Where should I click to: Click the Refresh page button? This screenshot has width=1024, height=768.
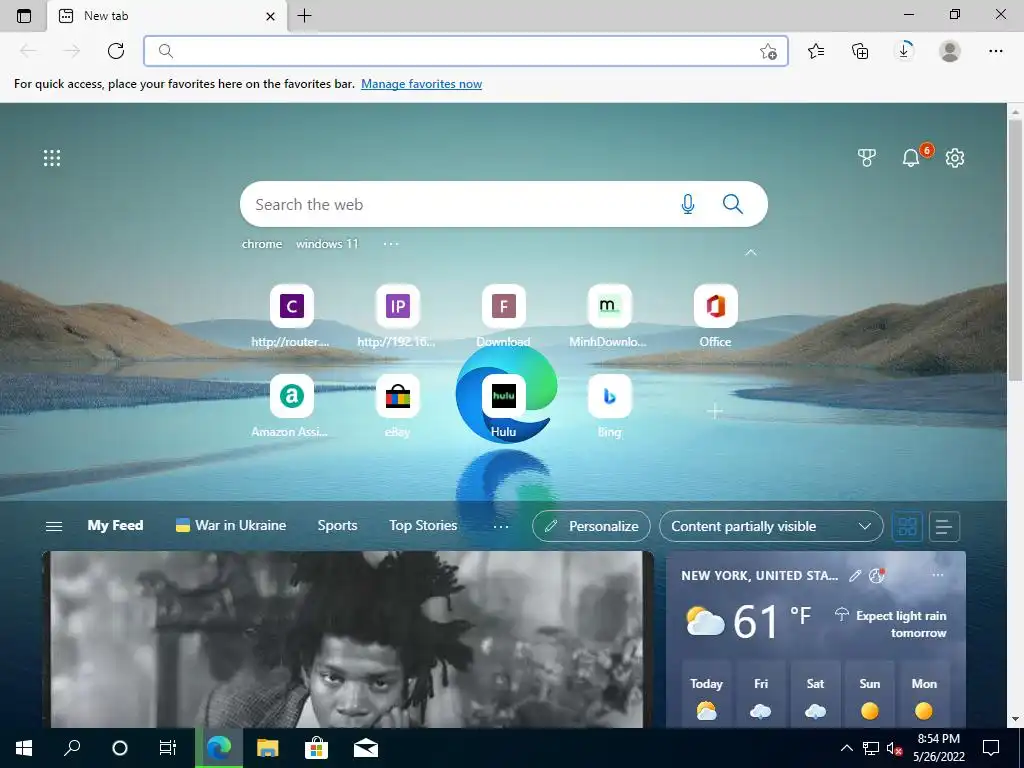116,51
